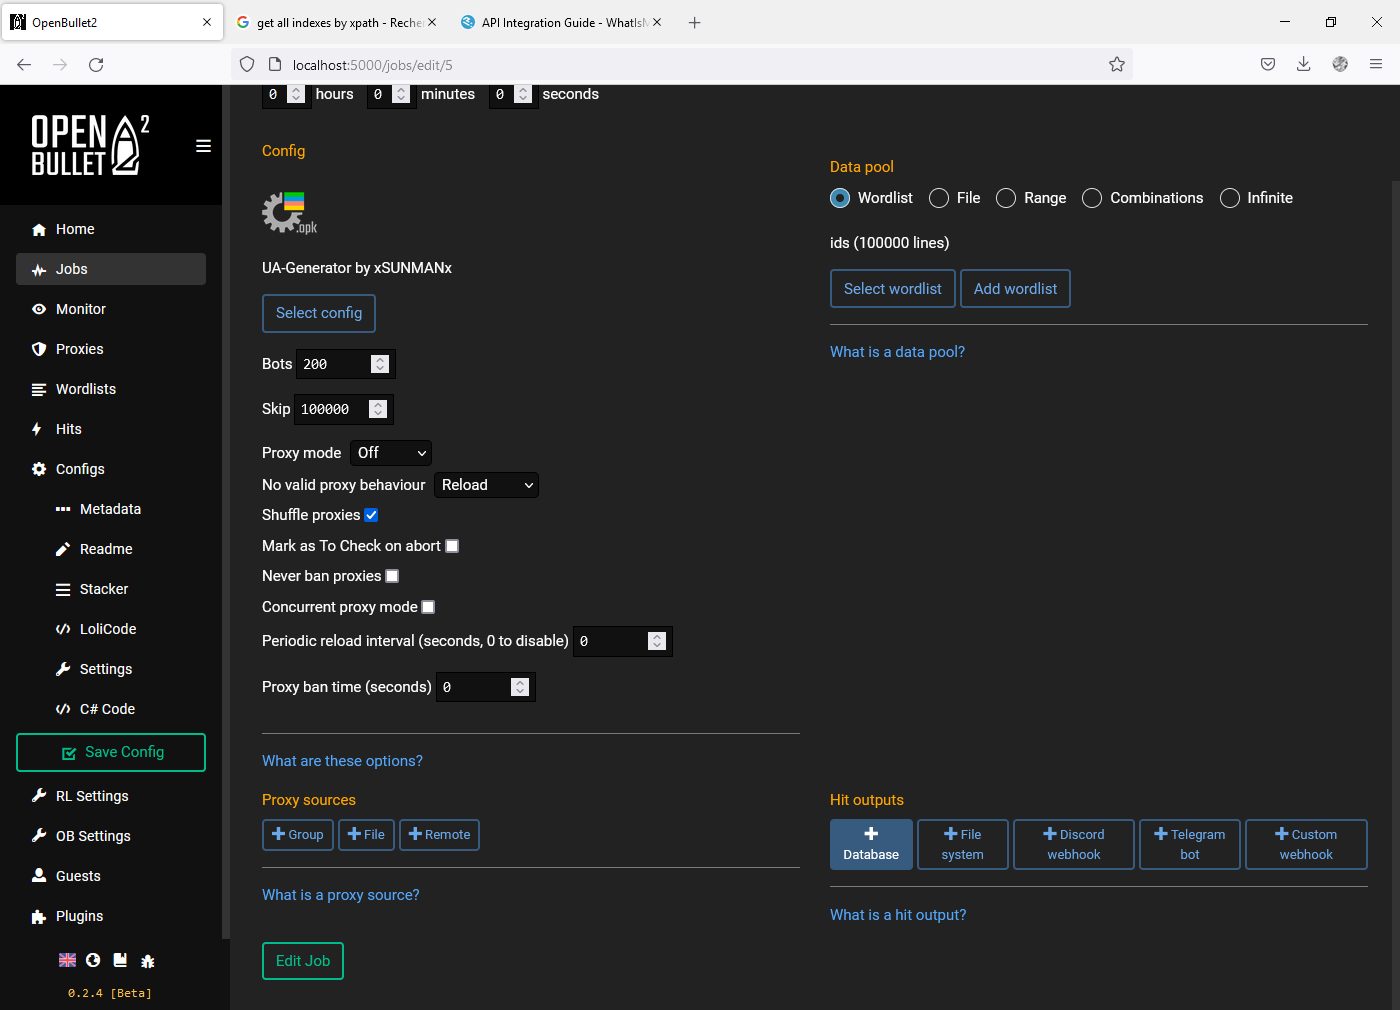
Task: Open the What is a data pool link
Action: (896, 351)
